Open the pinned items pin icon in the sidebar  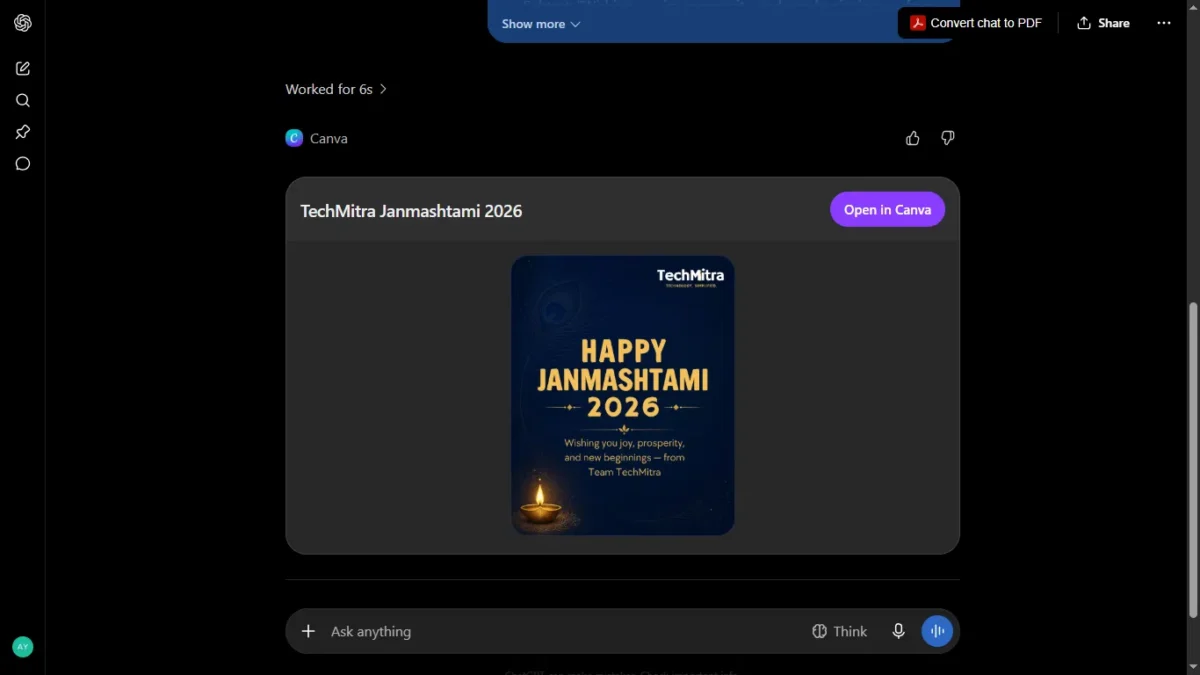(23, 132)
